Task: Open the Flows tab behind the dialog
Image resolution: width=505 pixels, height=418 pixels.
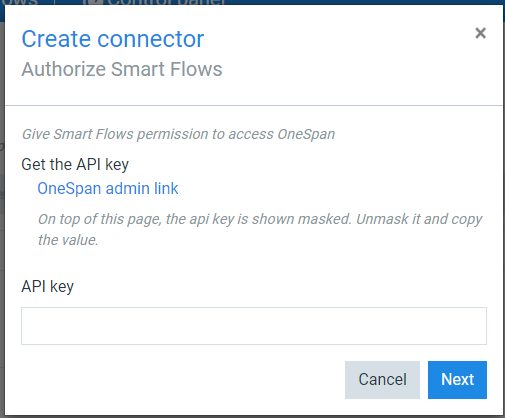Action: [x=19, y=2]
